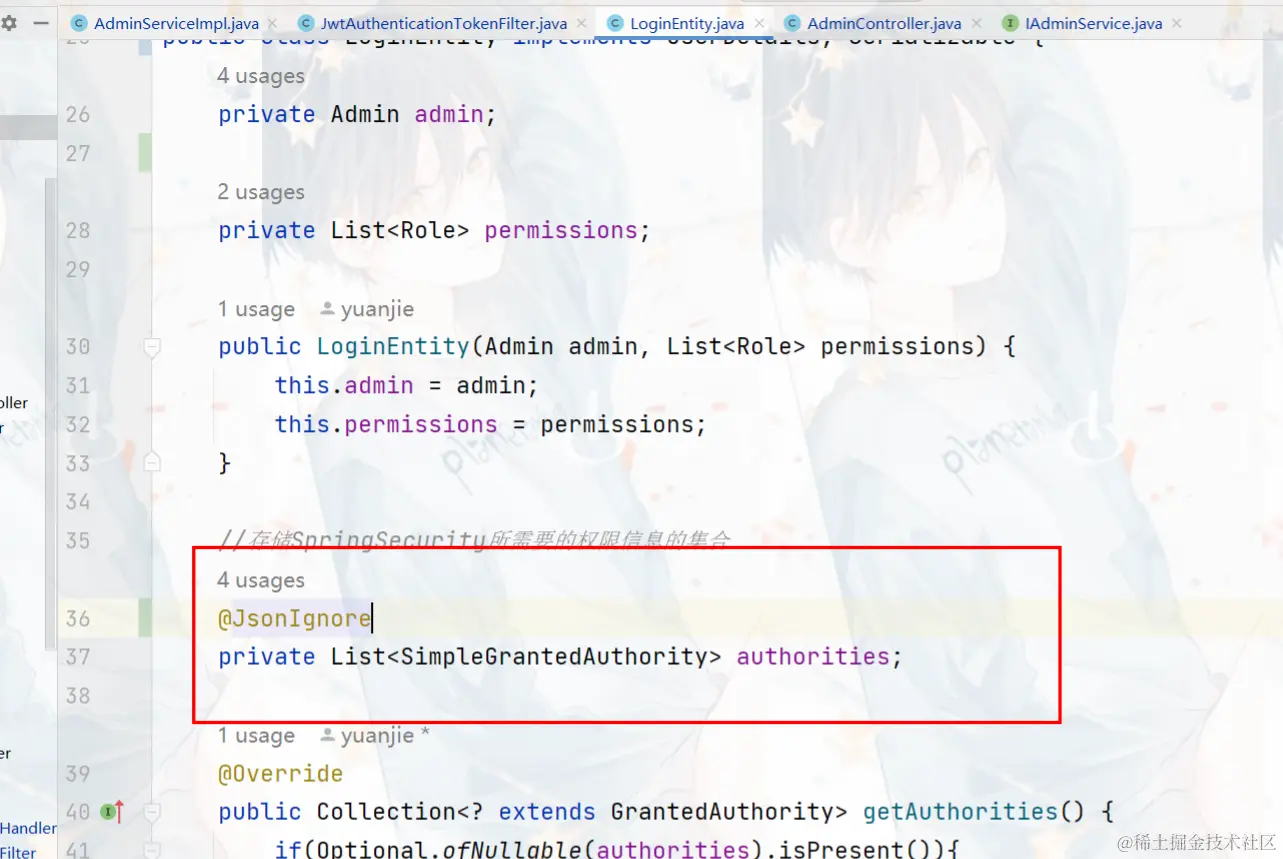1283x859 pixels.
Task: Click the getAuthorities method name
Action: [x=960, y=812]
